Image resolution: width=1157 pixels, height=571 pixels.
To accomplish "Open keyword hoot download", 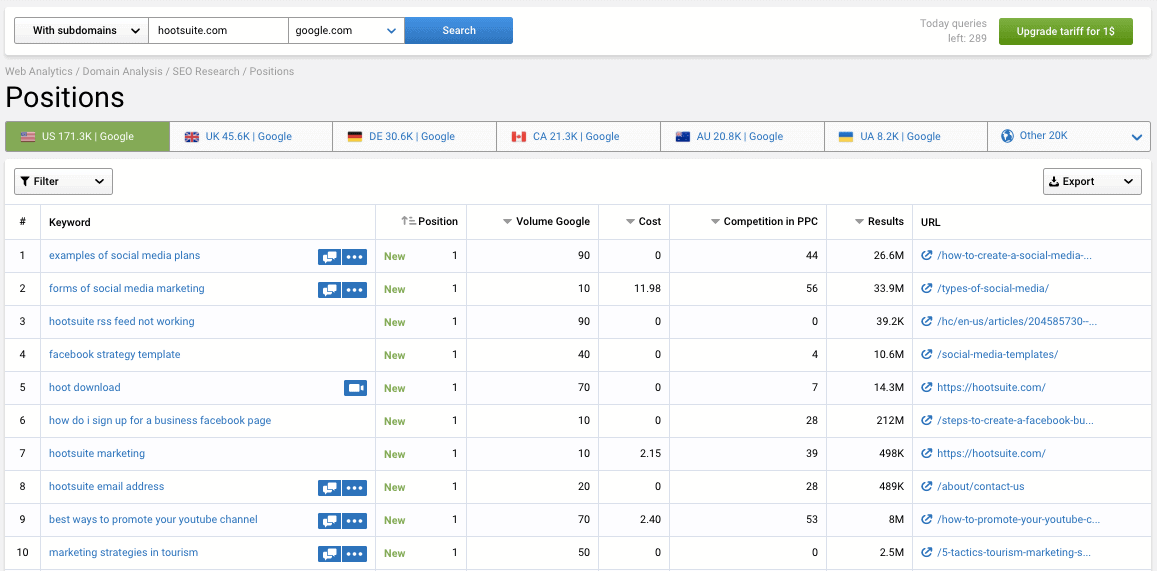I will point(85,387).
